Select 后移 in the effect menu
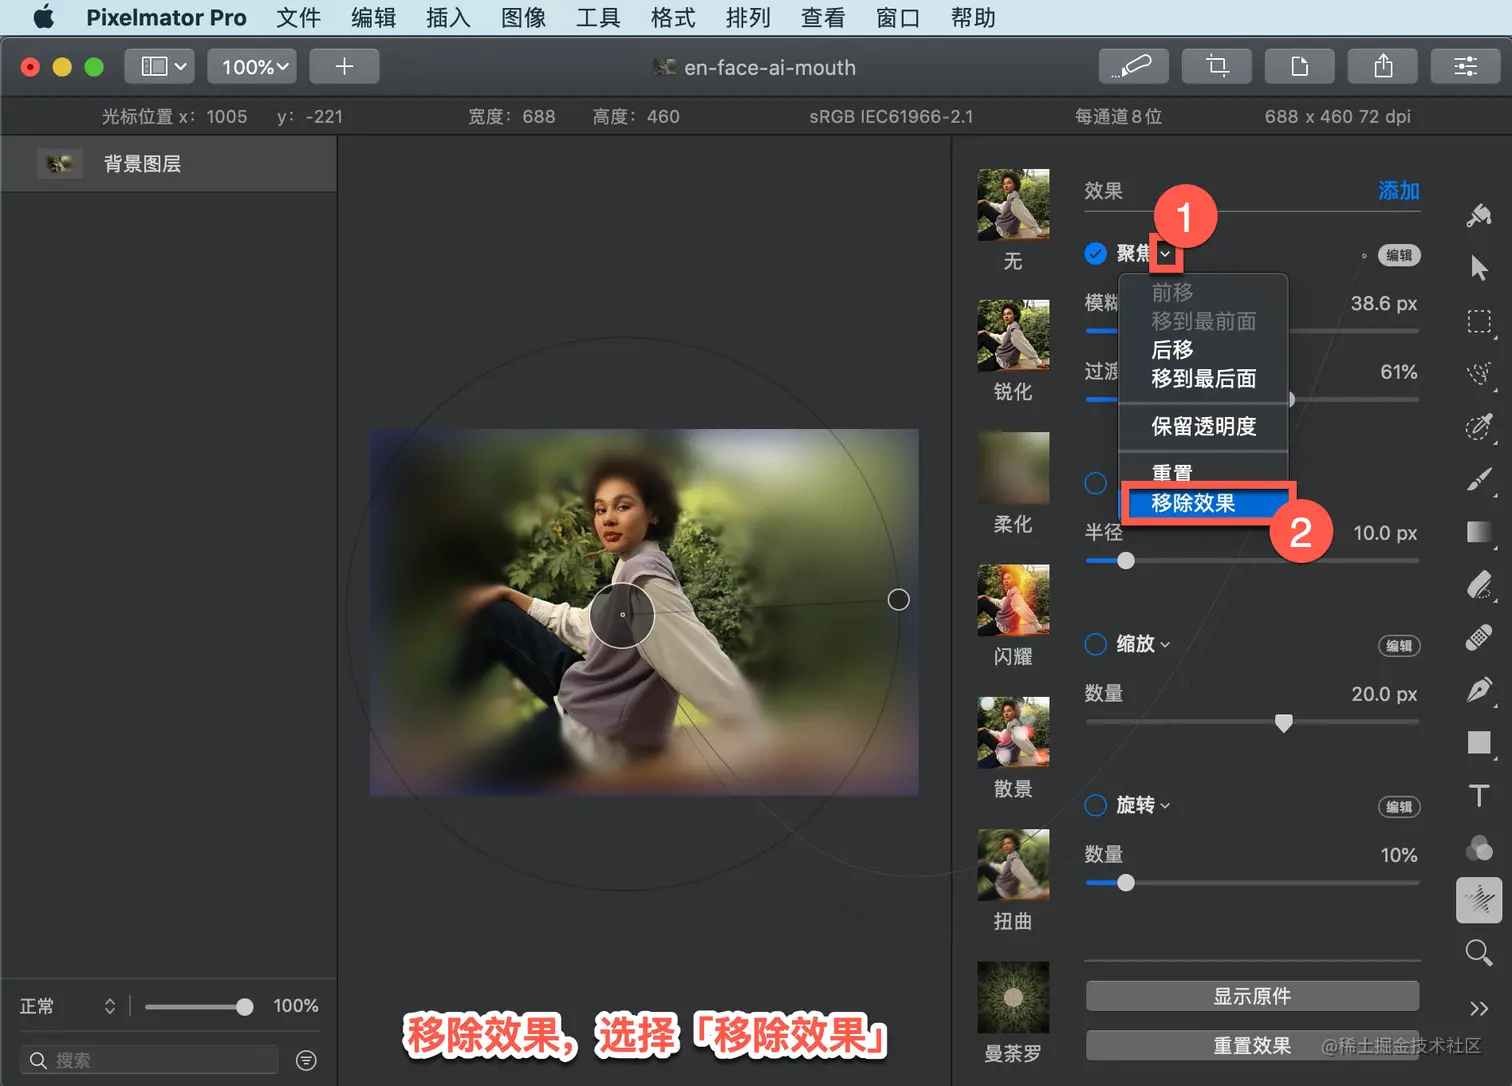Image resolution: width=1512 pixels, height=1086 pixels. [x=1204, y=350]
